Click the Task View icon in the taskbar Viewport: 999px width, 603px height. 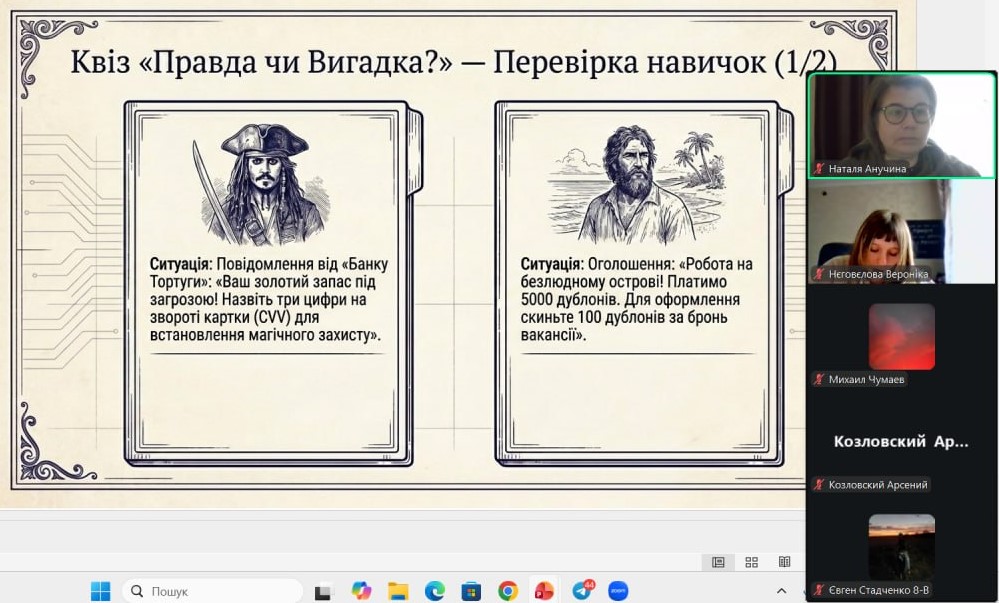click(322, 592)
